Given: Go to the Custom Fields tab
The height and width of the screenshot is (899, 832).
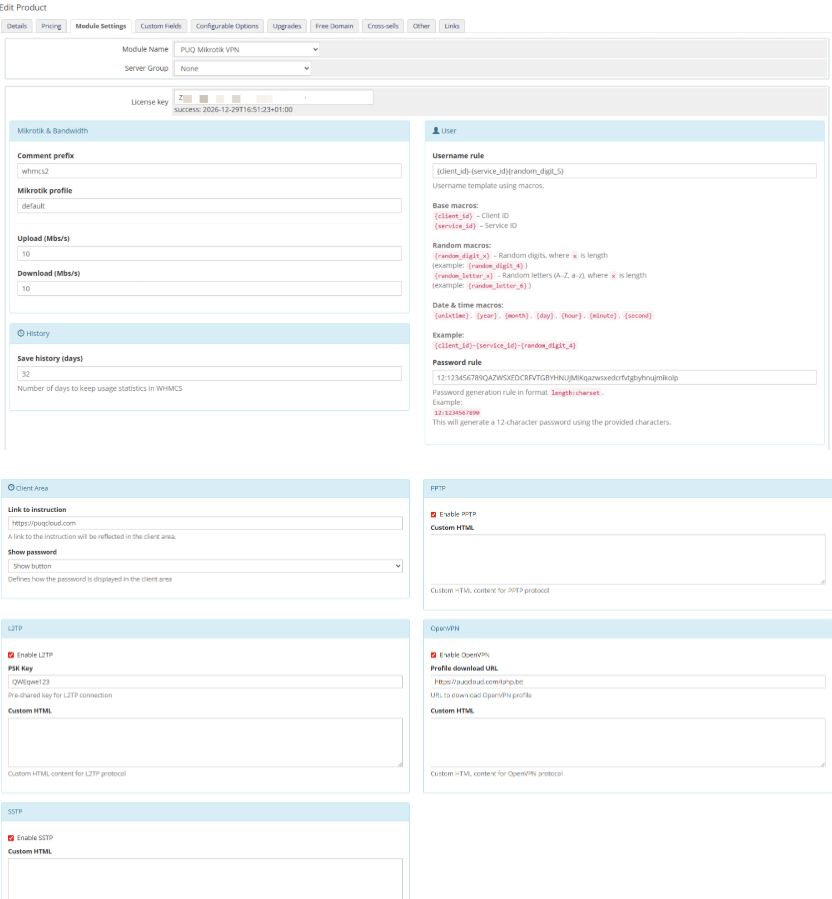Looking at the screenshot, I should pyautogui.click(x=160, y=25).
